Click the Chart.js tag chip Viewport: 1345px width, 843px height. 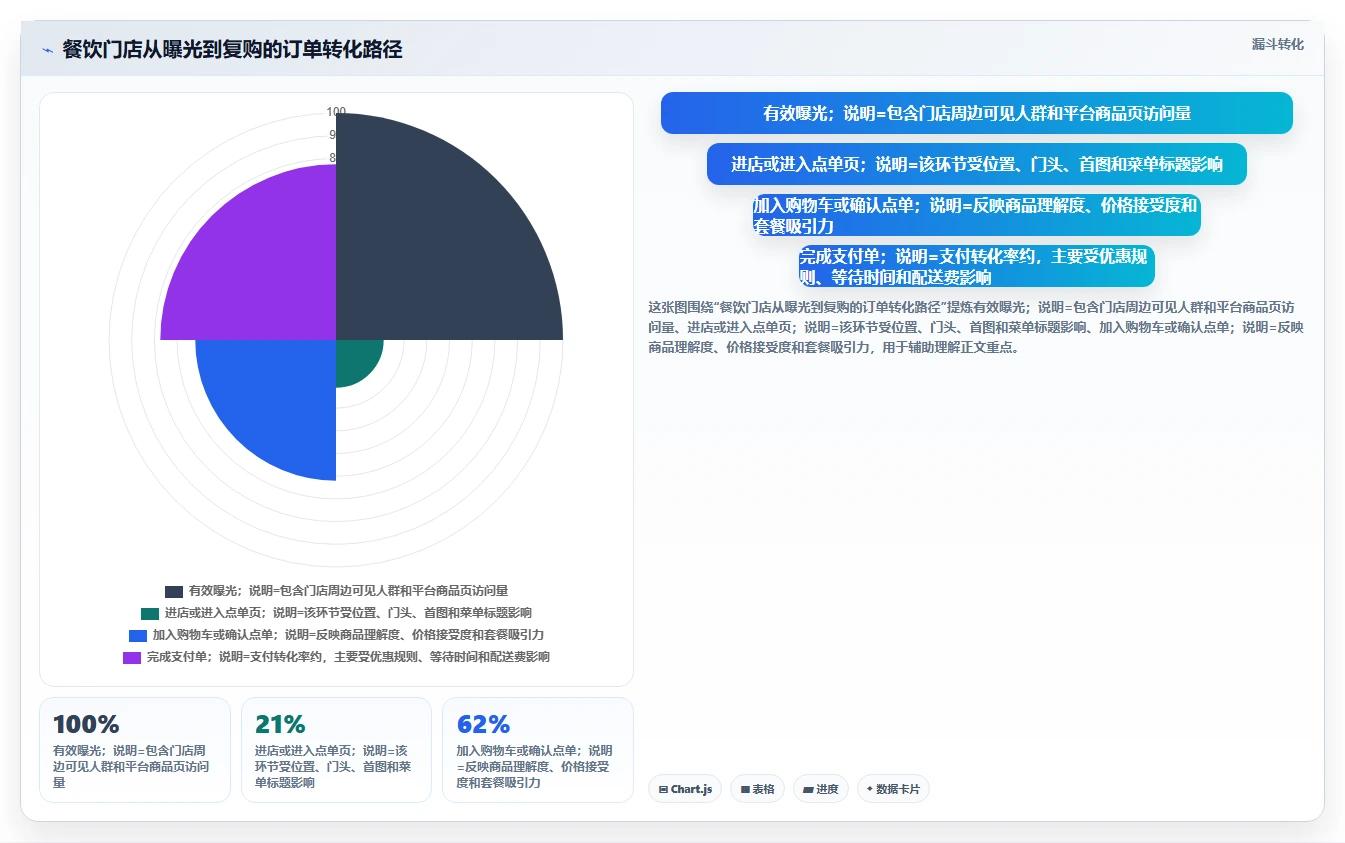click(x=685, y=789)
